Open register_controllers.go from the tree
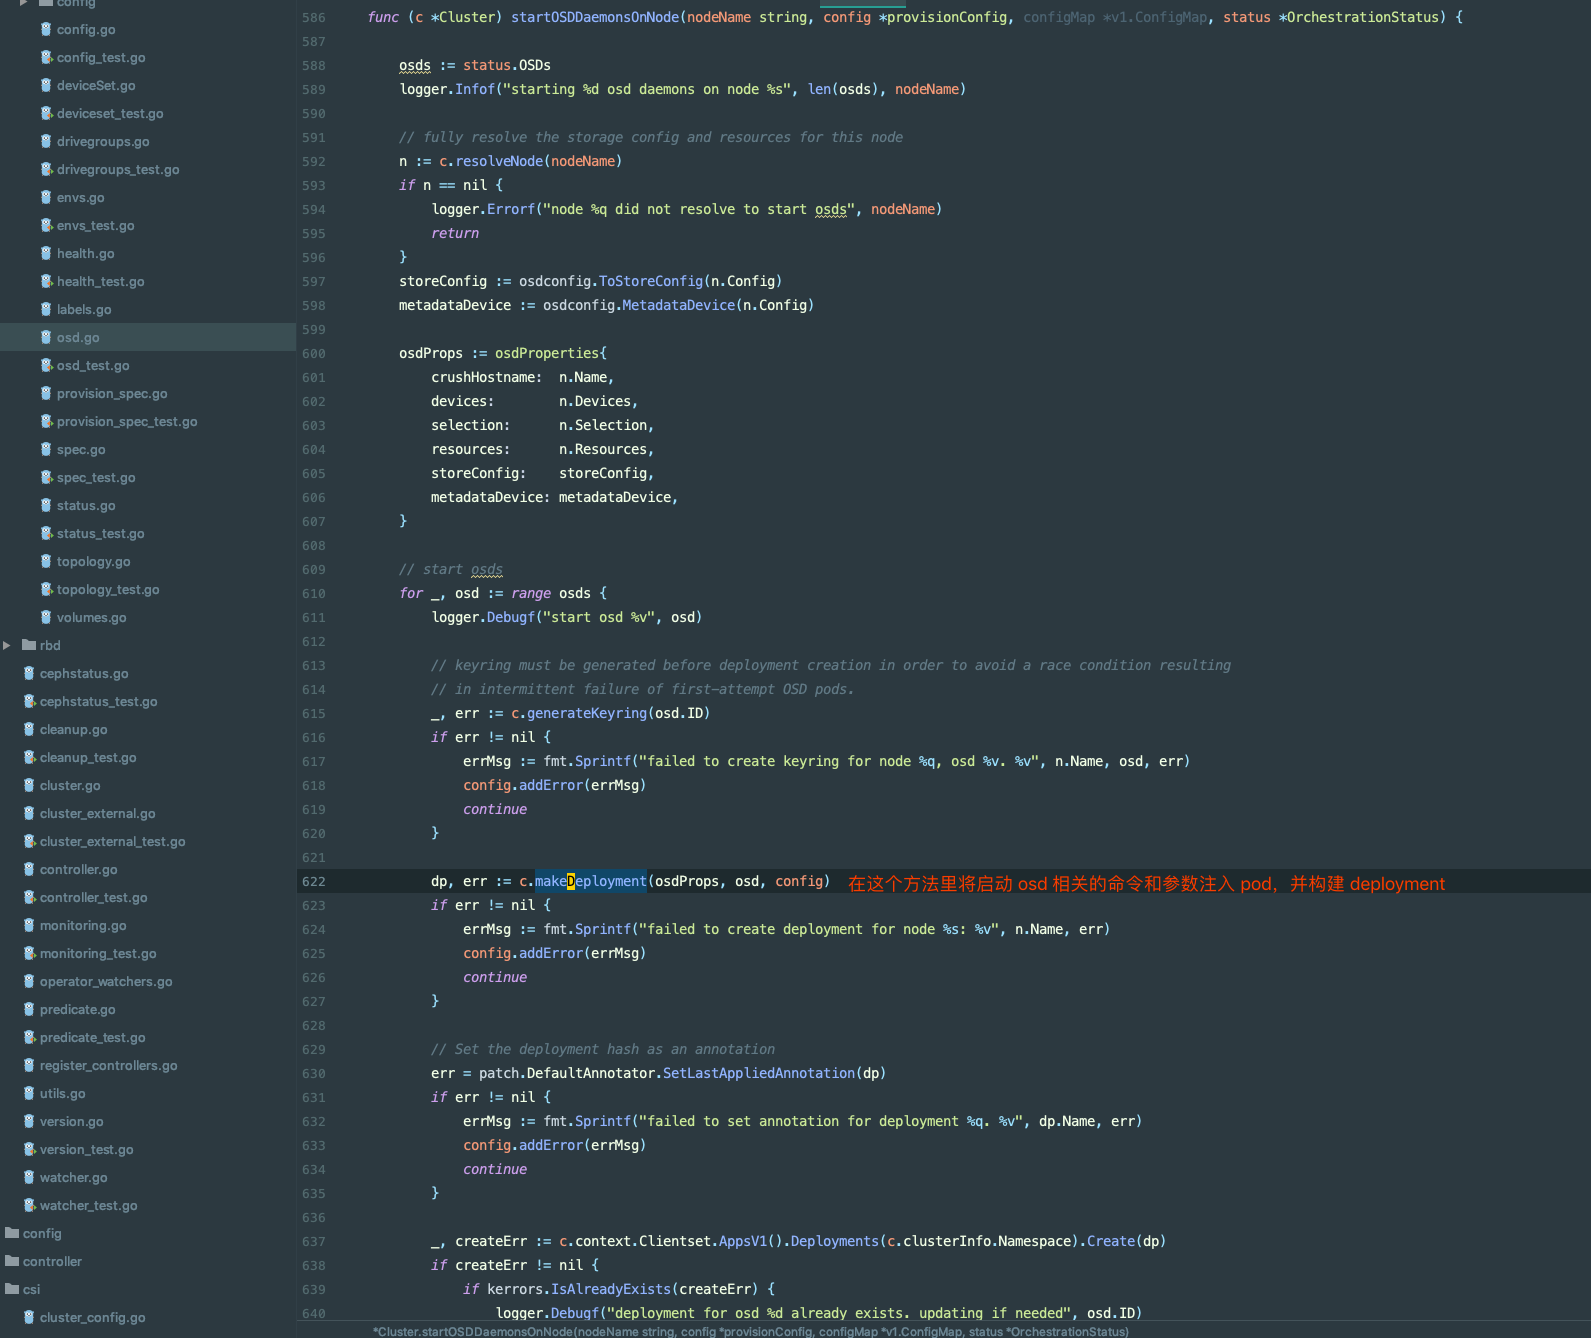The width and height of the screenshot is (1591, 1338). (108, 1066)
